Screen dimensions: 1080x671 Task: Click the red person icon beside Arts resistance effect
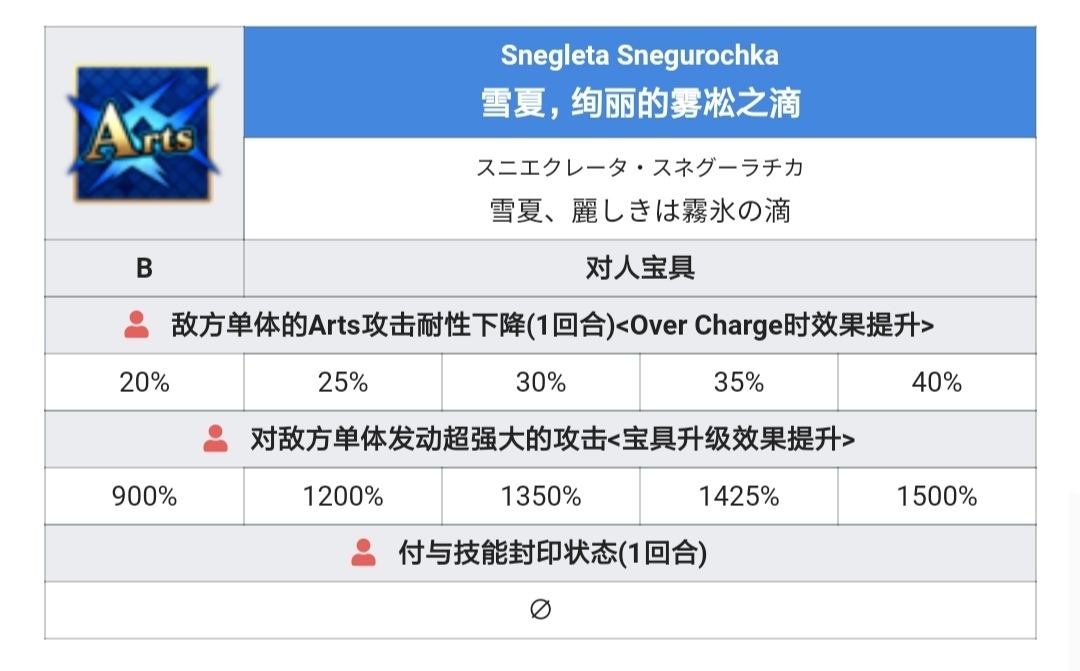[137, 325]
